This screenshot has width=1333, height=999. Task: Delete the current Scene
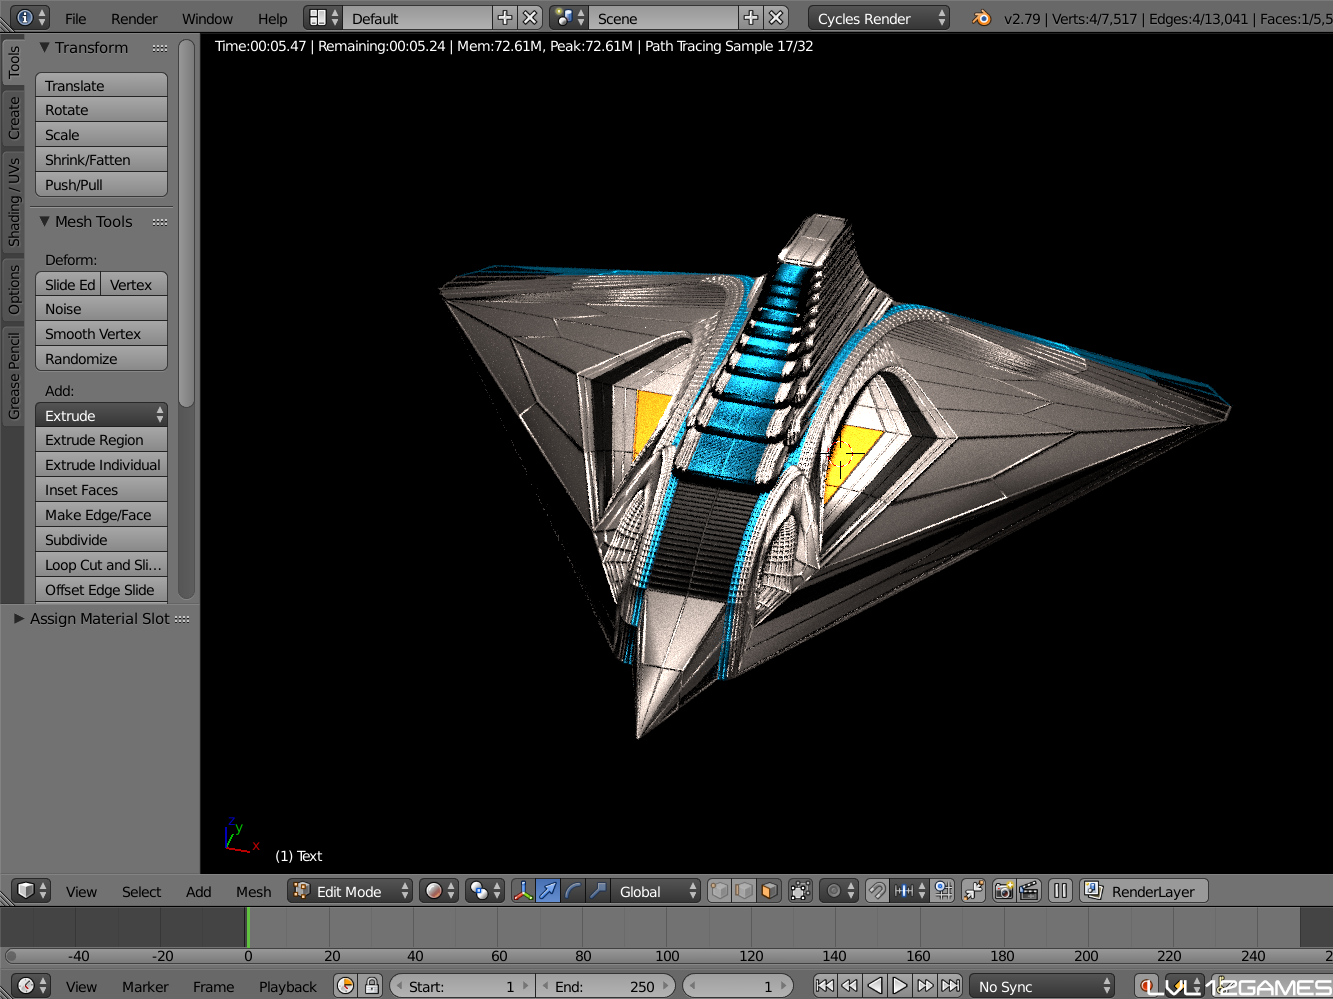[x=776, y=18]
